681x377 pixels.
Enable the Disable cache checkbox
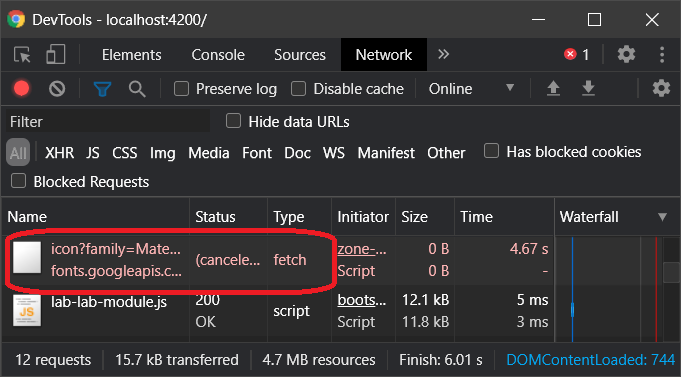tap(298, 89)
